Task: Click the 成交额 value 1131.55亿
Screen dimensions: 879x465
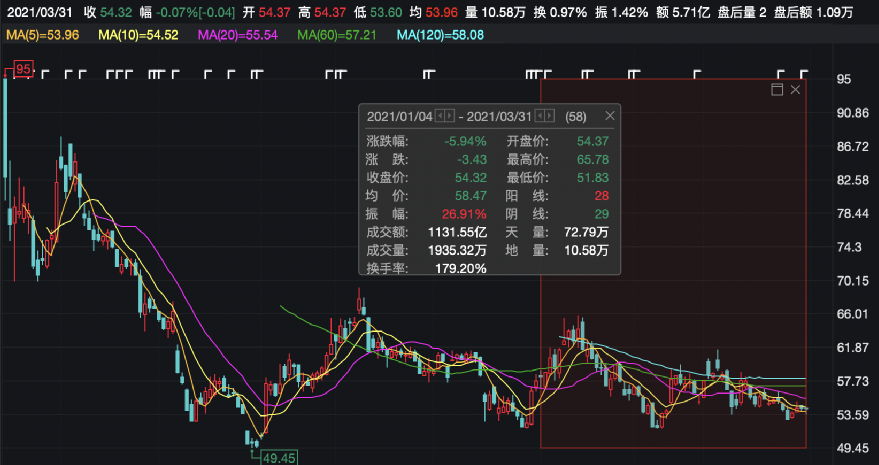Action: pyautogui.click(x=457, y=232)
